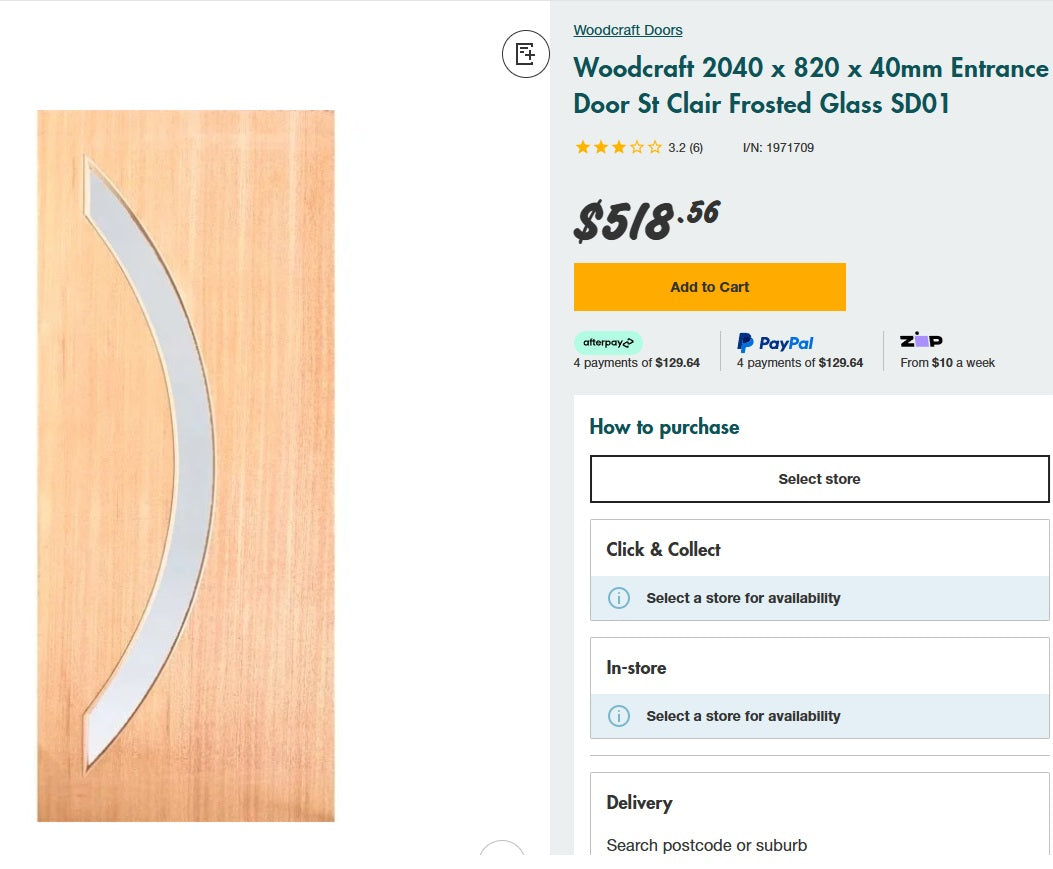Click the Zip payment logo
1053x869 pixels.
click(x=921, y=341)
